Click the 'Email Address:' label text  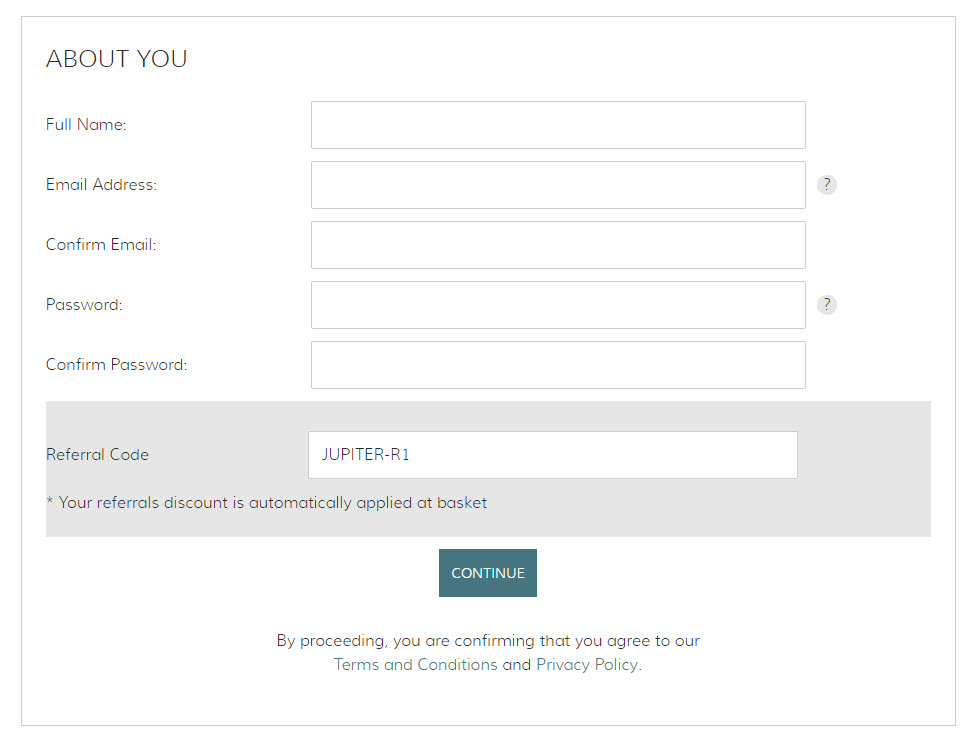coord(101,184)
